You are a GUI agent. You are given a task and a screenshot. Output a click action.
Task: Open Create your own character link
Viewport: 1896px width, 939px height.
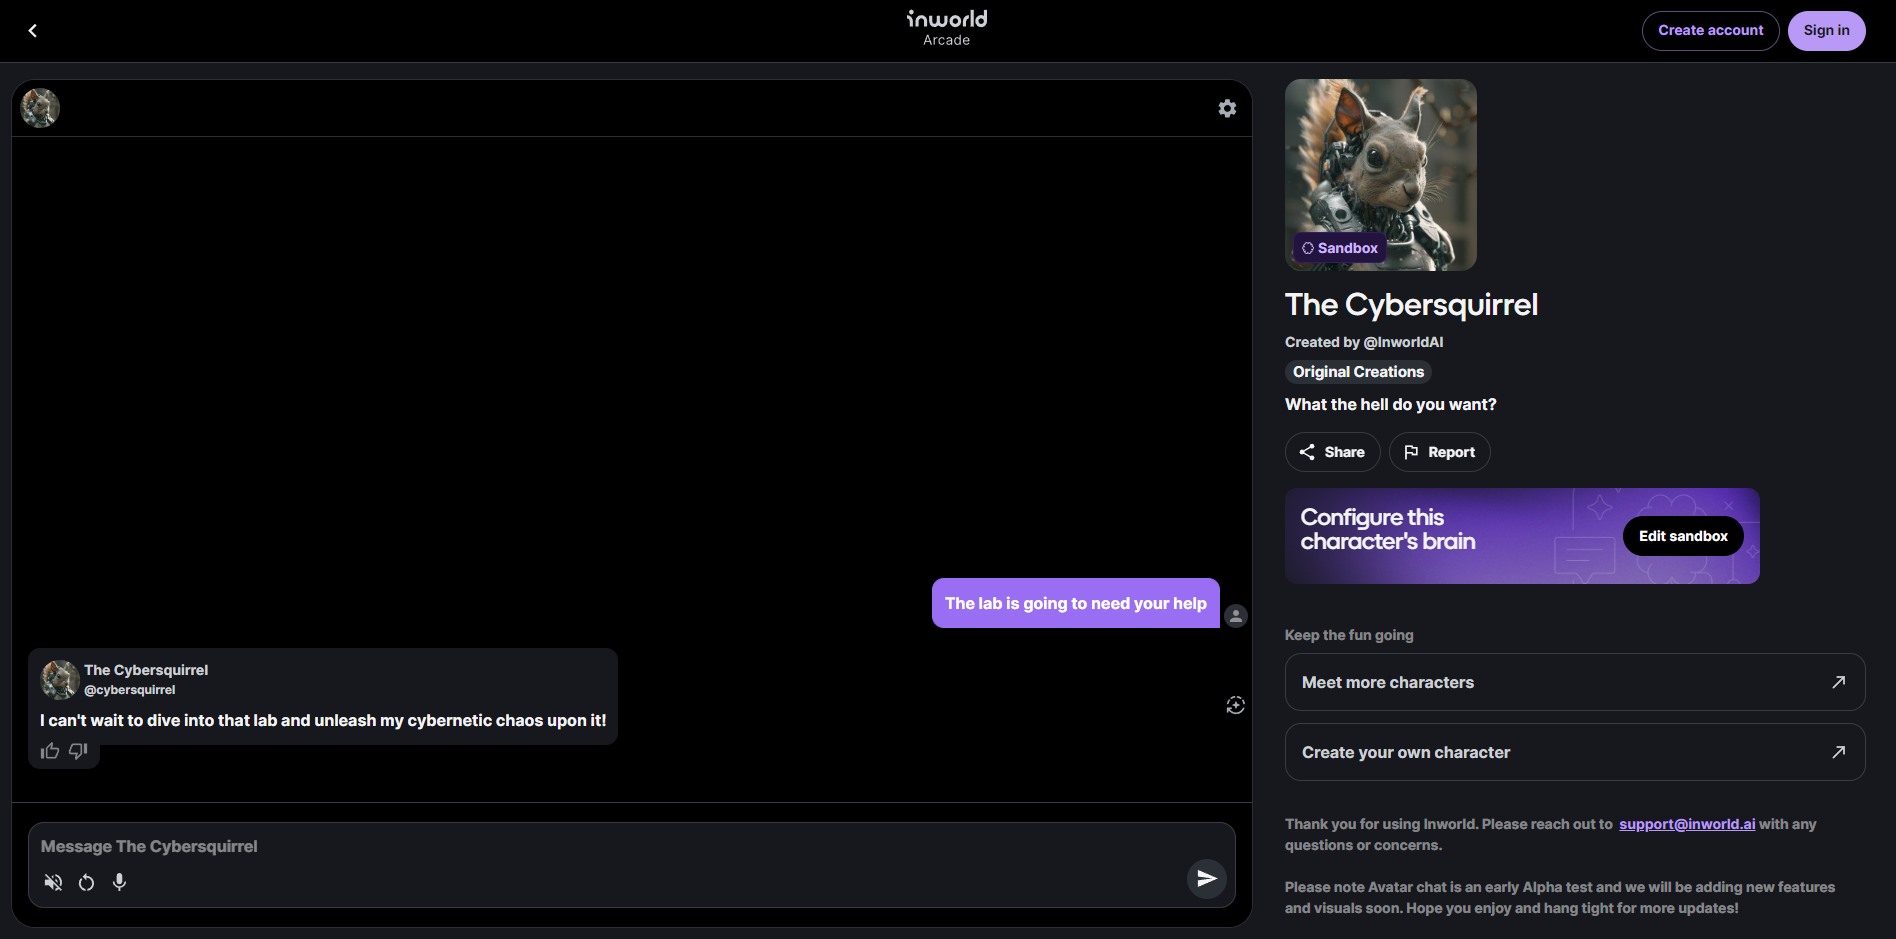click(1575, 752)
